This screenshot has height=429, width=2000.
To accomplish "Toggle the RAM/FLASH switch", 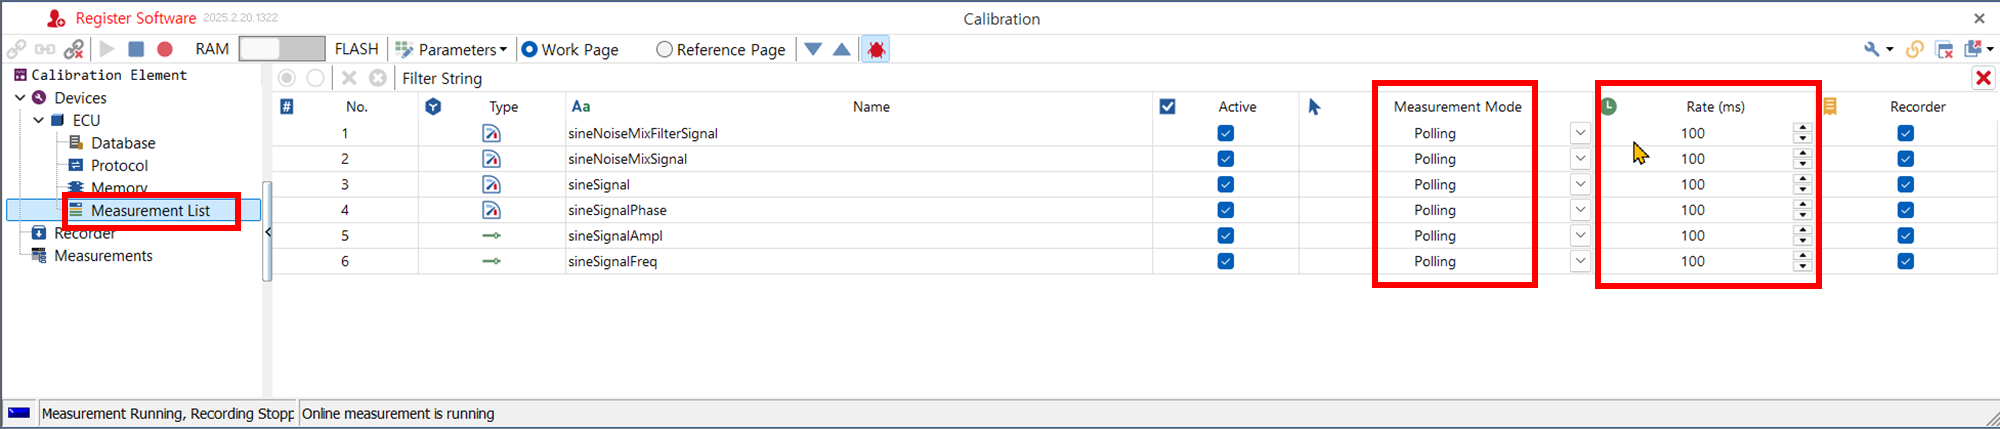I will [x=282, y=48].
